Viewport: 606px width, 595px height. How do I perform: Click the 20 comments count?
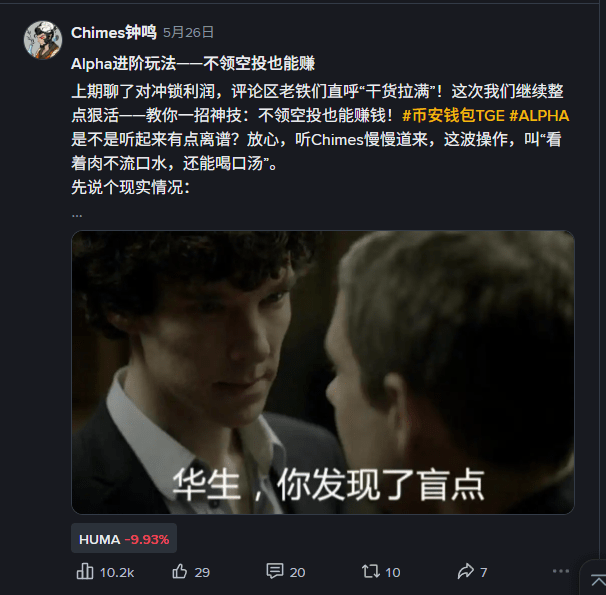coord(297,573)
